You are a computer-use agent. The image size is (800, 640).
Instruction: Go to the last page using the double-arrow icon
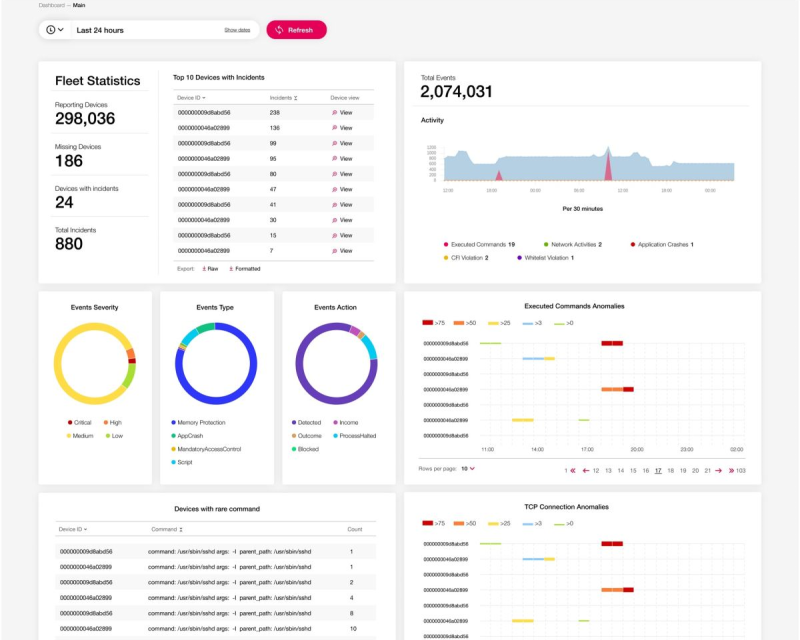point(732,469)
